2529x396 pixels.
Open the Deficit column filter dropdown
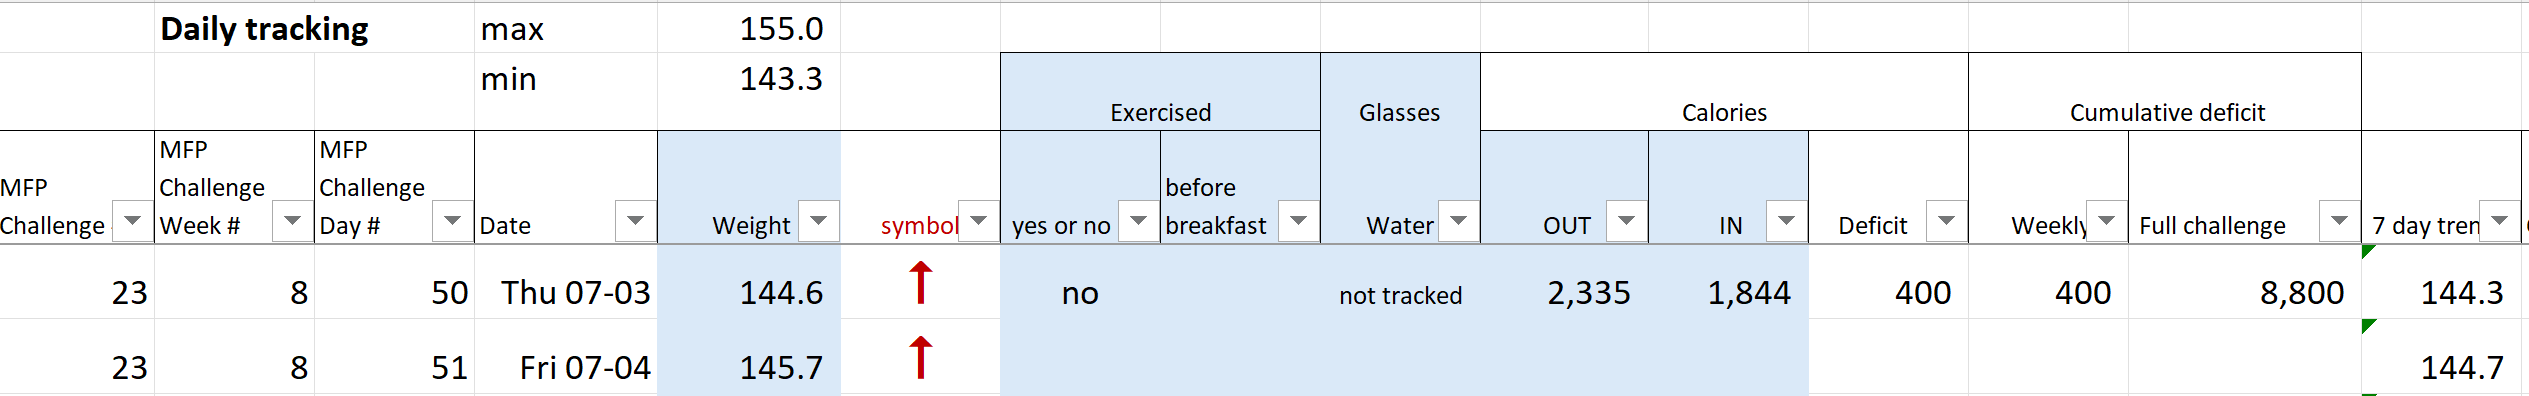[x=1946, y=221]
